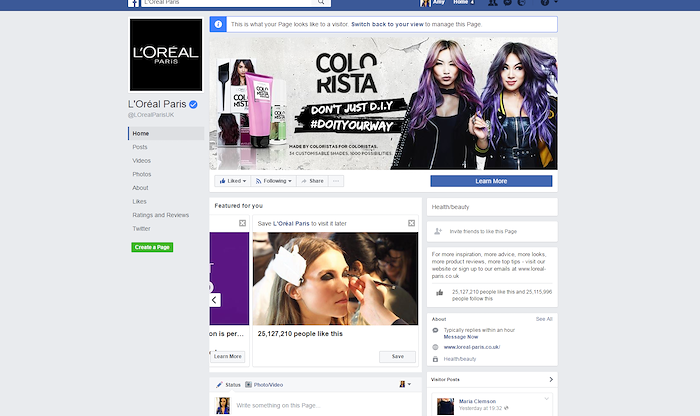Click the invite friends person icon
700x416 pixels.
[438, 231]
